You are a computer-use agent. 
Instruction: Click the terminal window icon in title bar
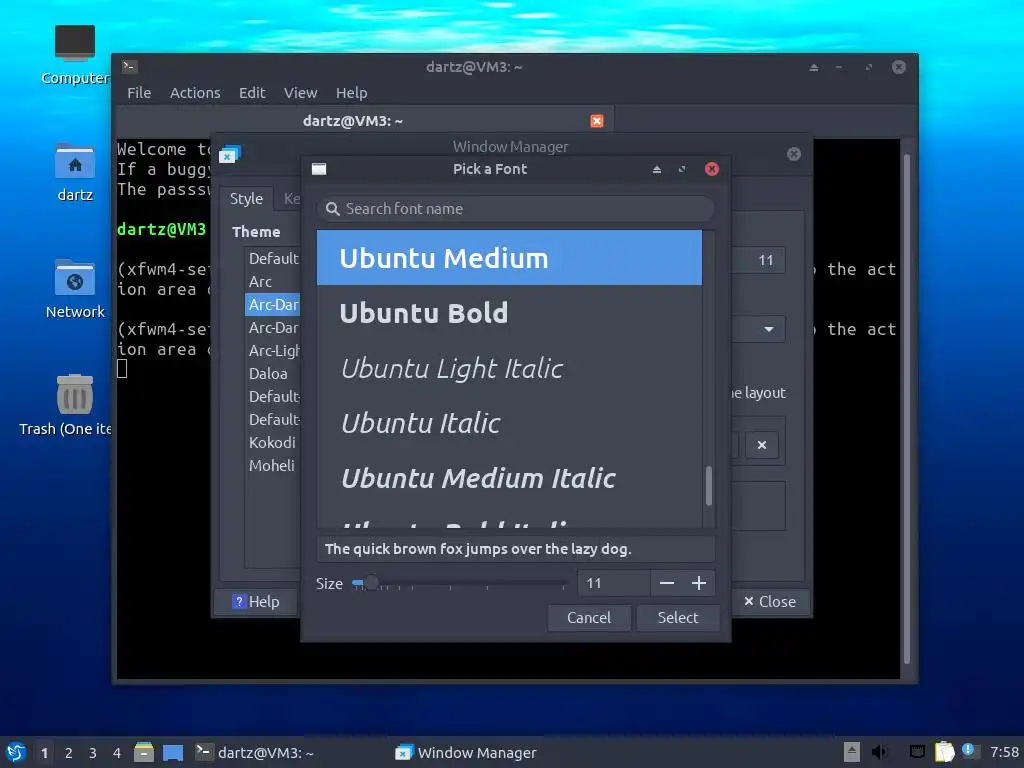coord(130,66)
